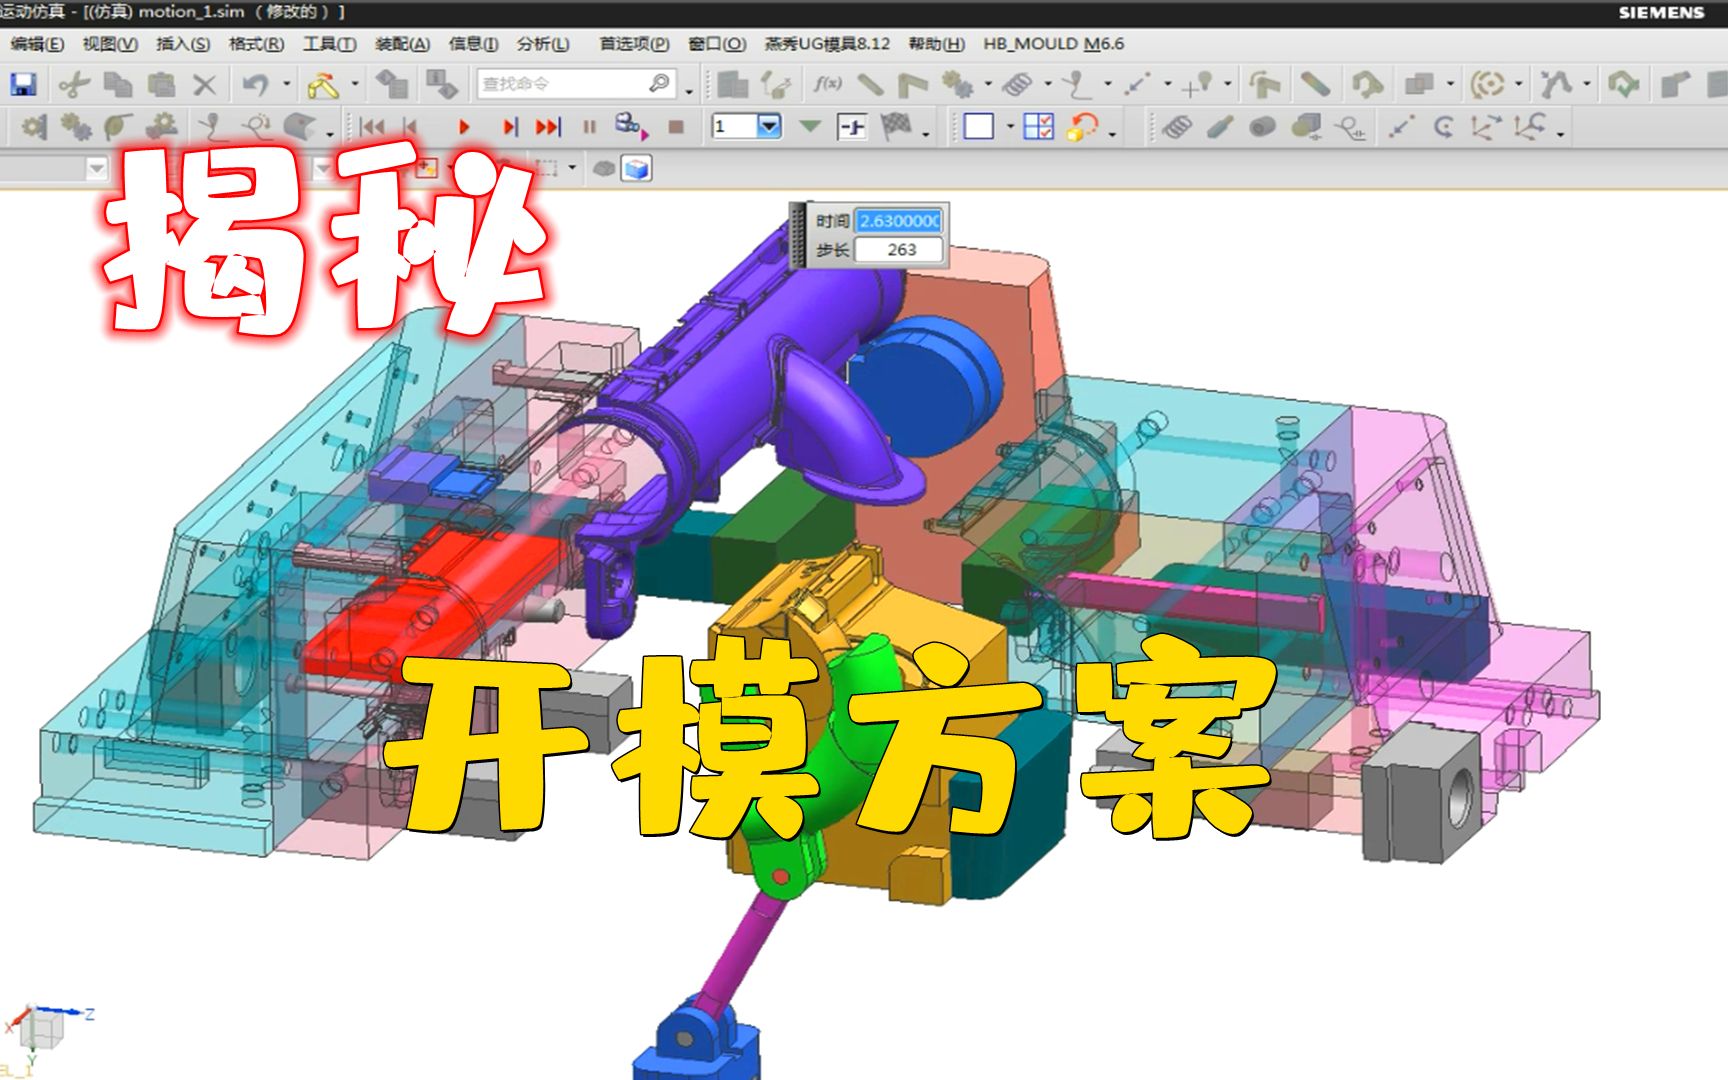This screenshot has height=1080, width=1728.
Task: Open the f(x) function expression tool
Action: coord(828,85)
